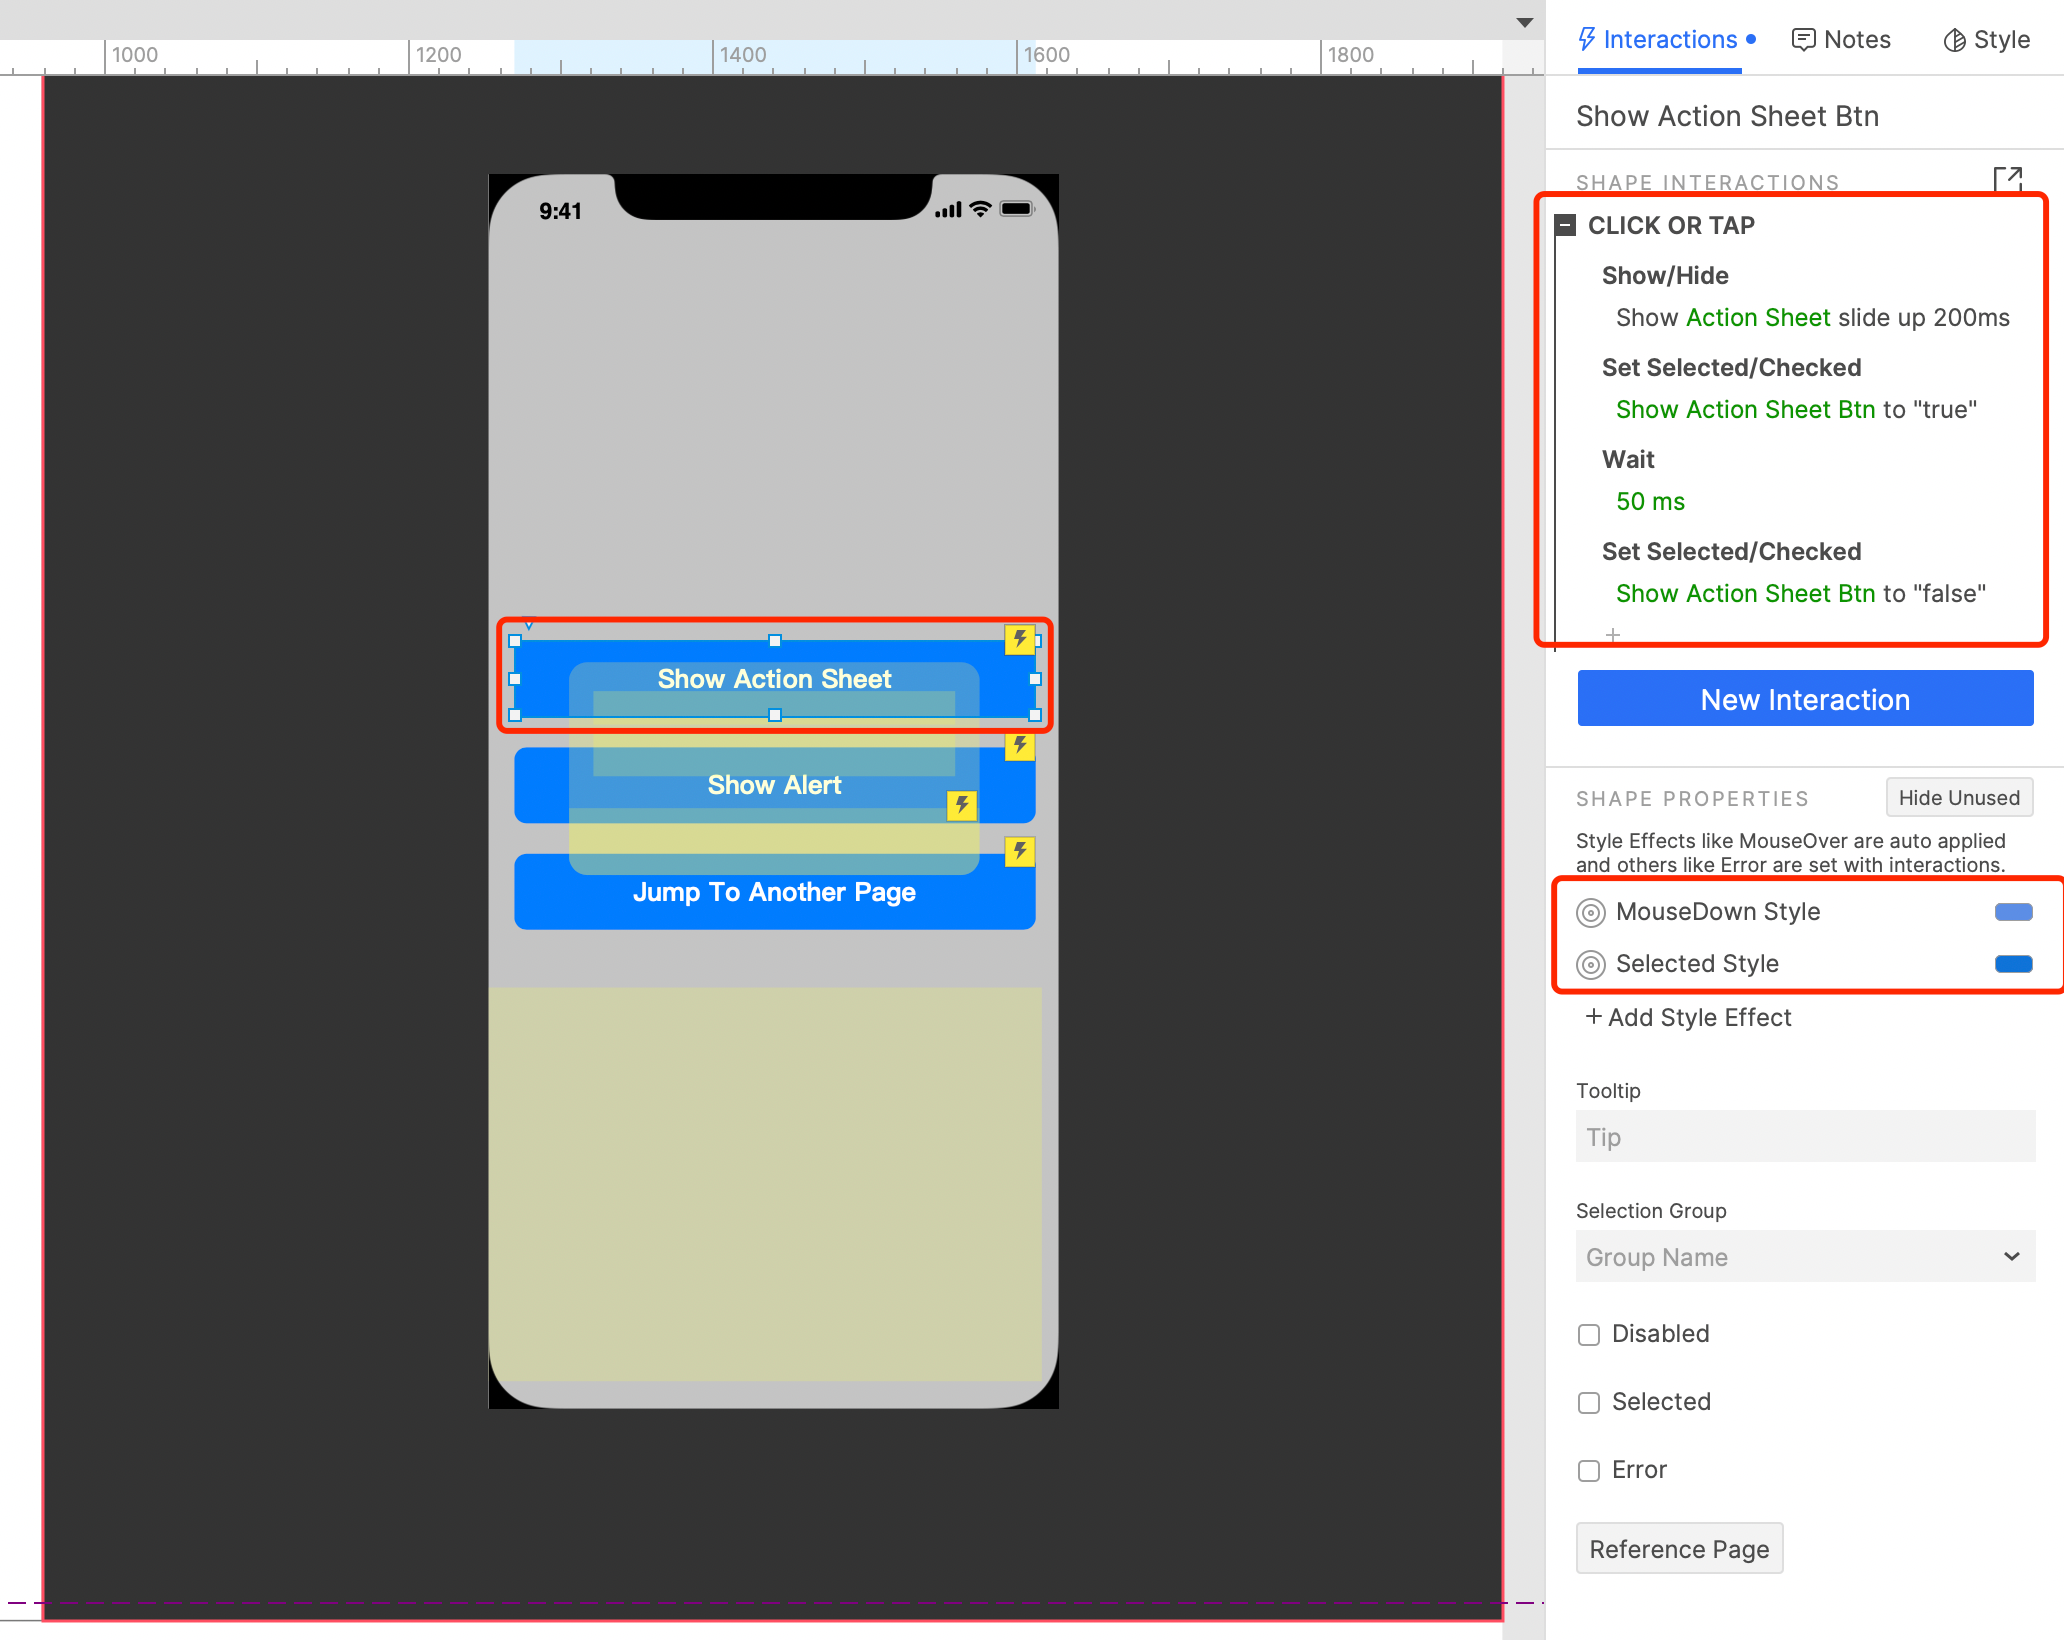
Task: Click the pop-out interactions editor icon
Action: pos(2007,180)
